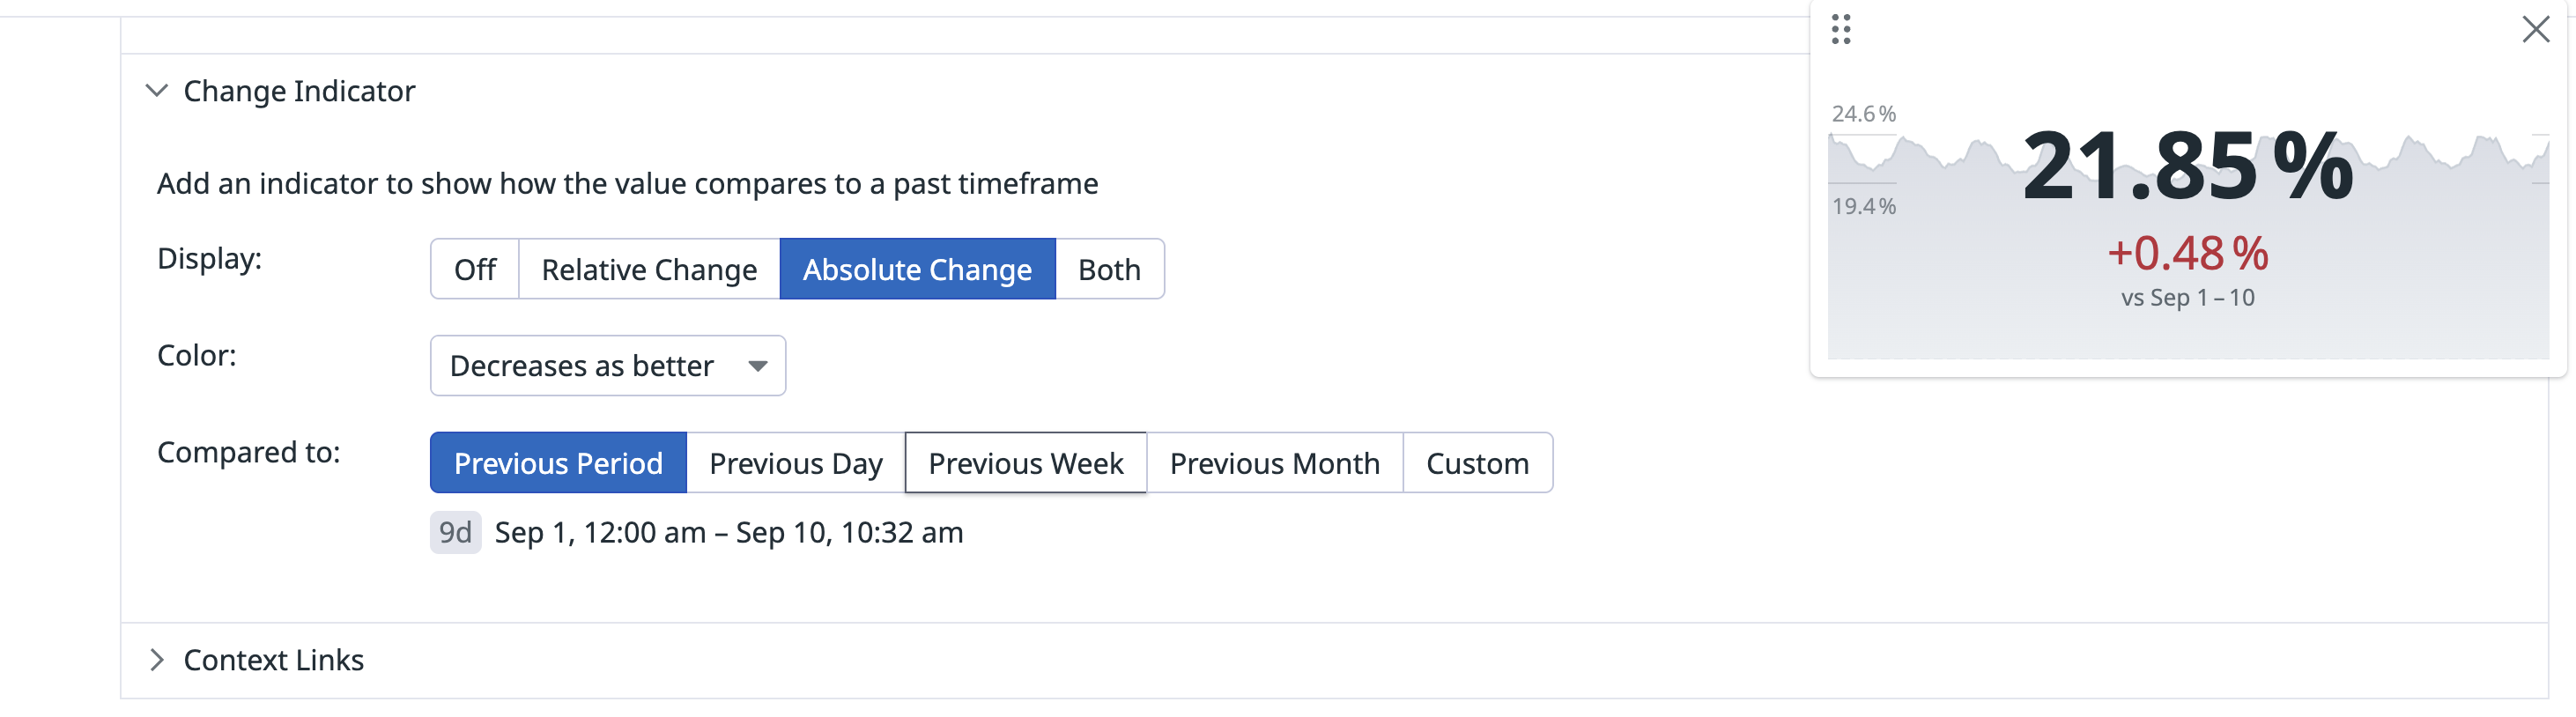Click the red +0.48% change indicator
The height and width of the screenshot is (717, 2576).
tap(2187, 253)
